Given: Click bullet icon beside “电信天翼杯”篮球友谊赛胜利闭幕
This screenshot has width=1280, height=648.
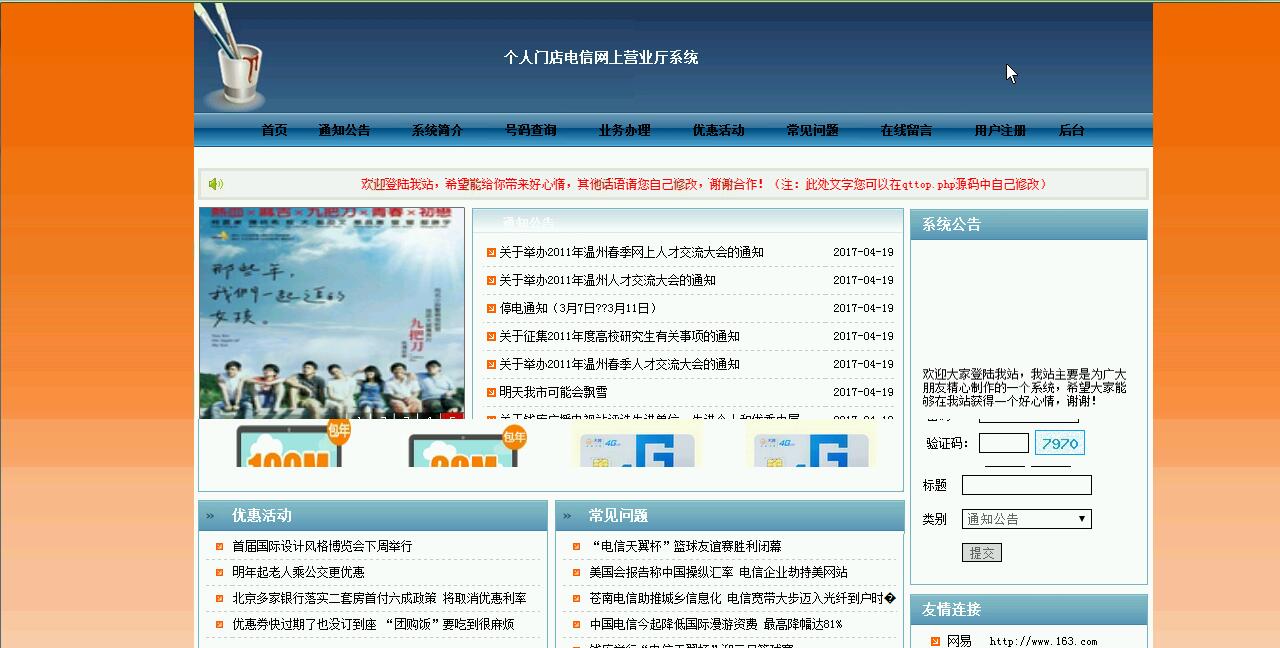Looking at the screenshot, I should click(576, 547).
